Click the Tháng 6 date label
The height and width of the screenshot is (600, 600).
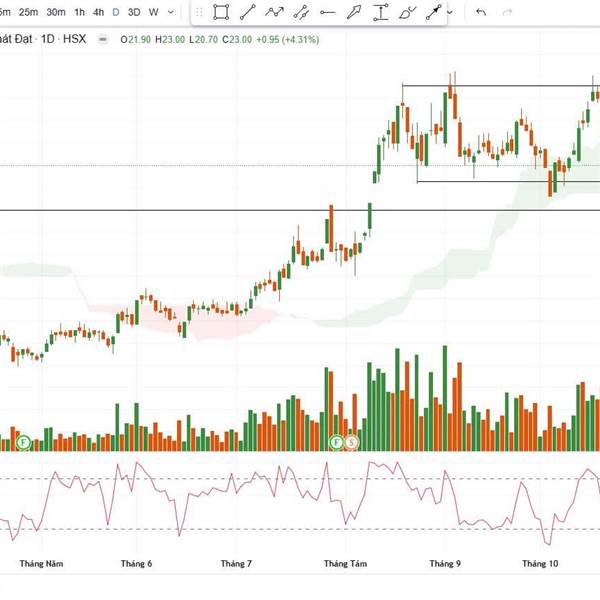click(x=136, y=563)
